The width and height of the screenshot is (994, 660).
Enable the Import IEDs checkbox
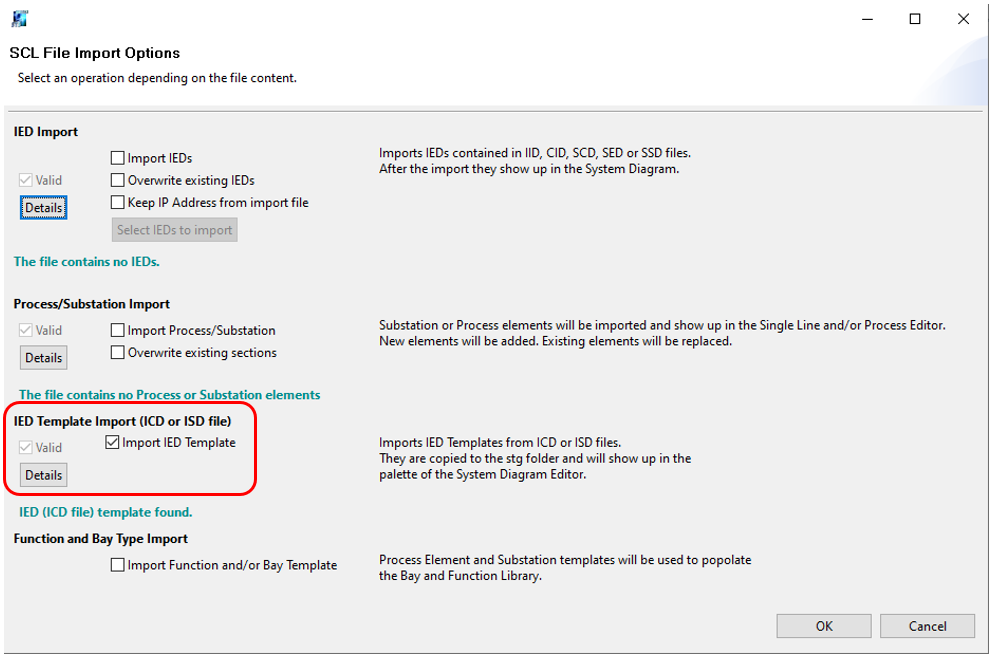(118, 158)
